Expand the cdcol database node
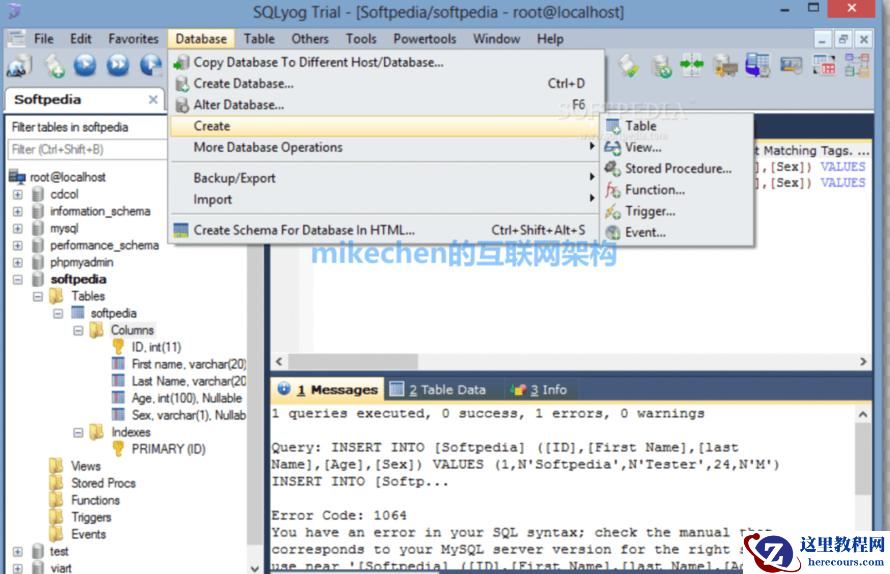Viewport: 890px width, 574px height. tap(18, 195)
